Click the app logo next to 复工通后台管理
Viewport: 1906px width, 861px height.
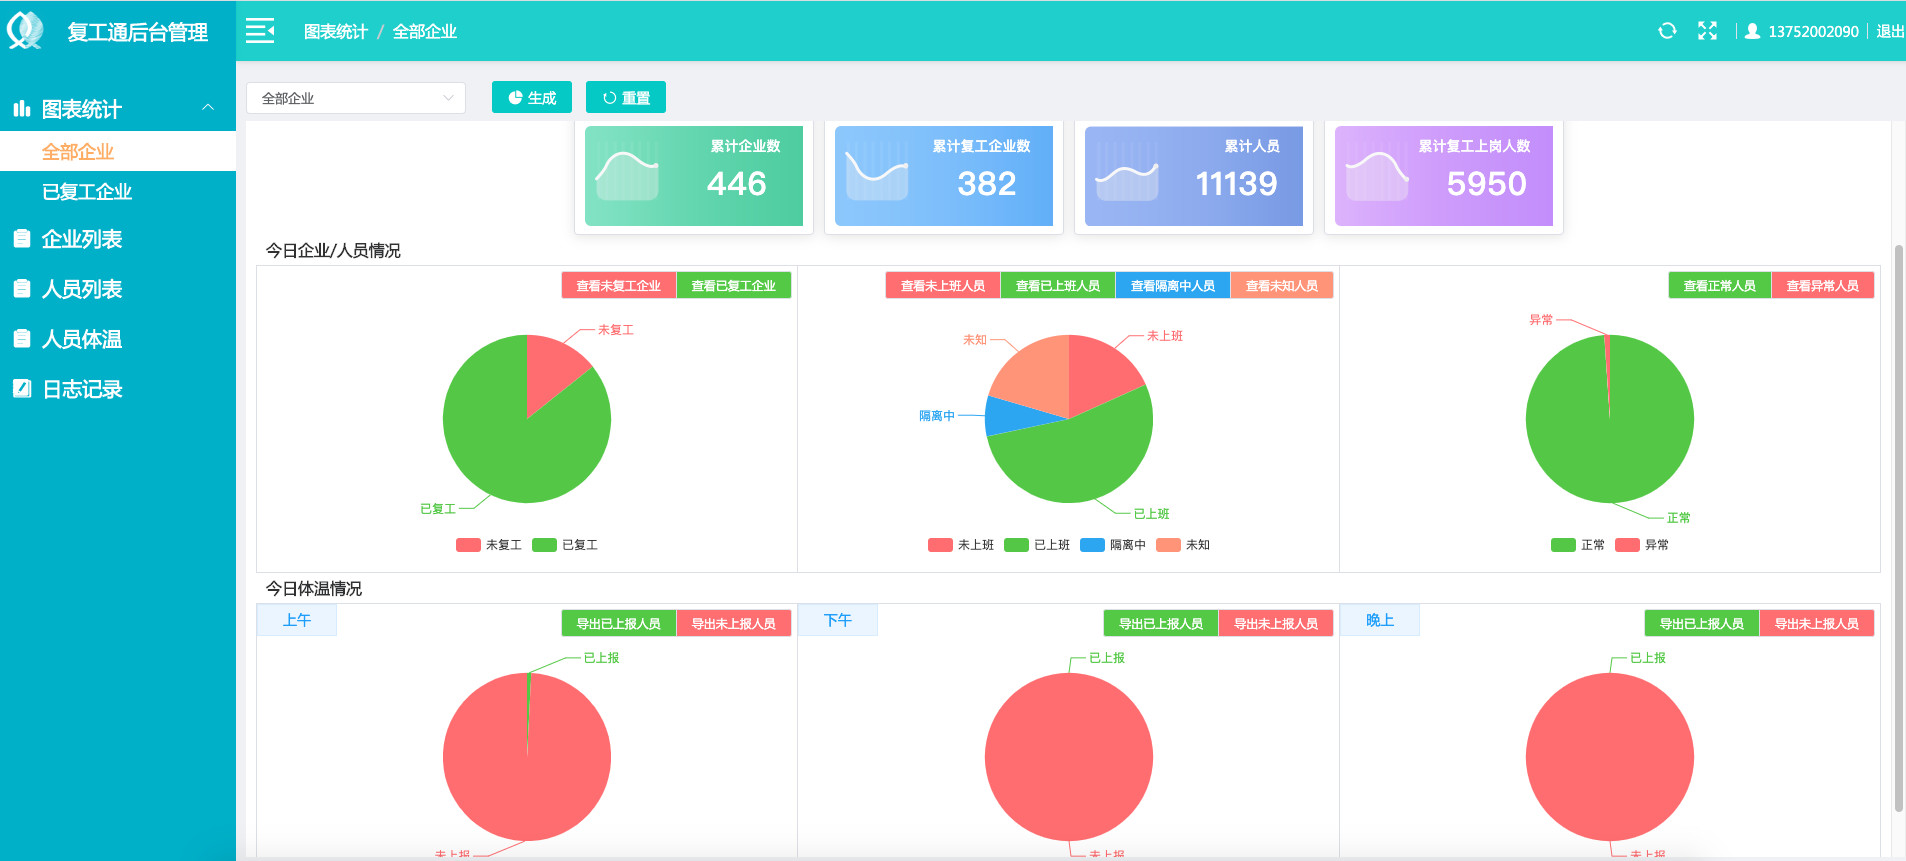pyautogui.click(x=25, y=31)
